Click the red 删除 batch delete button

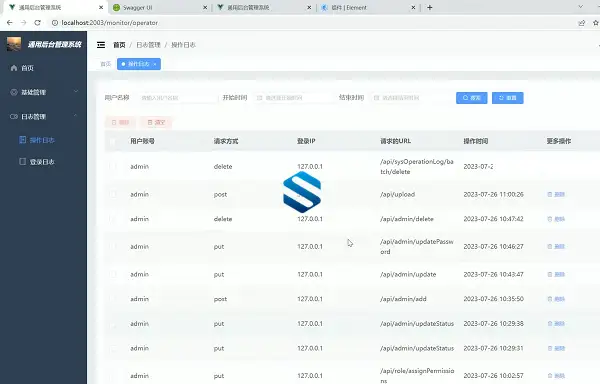(120, 122)
